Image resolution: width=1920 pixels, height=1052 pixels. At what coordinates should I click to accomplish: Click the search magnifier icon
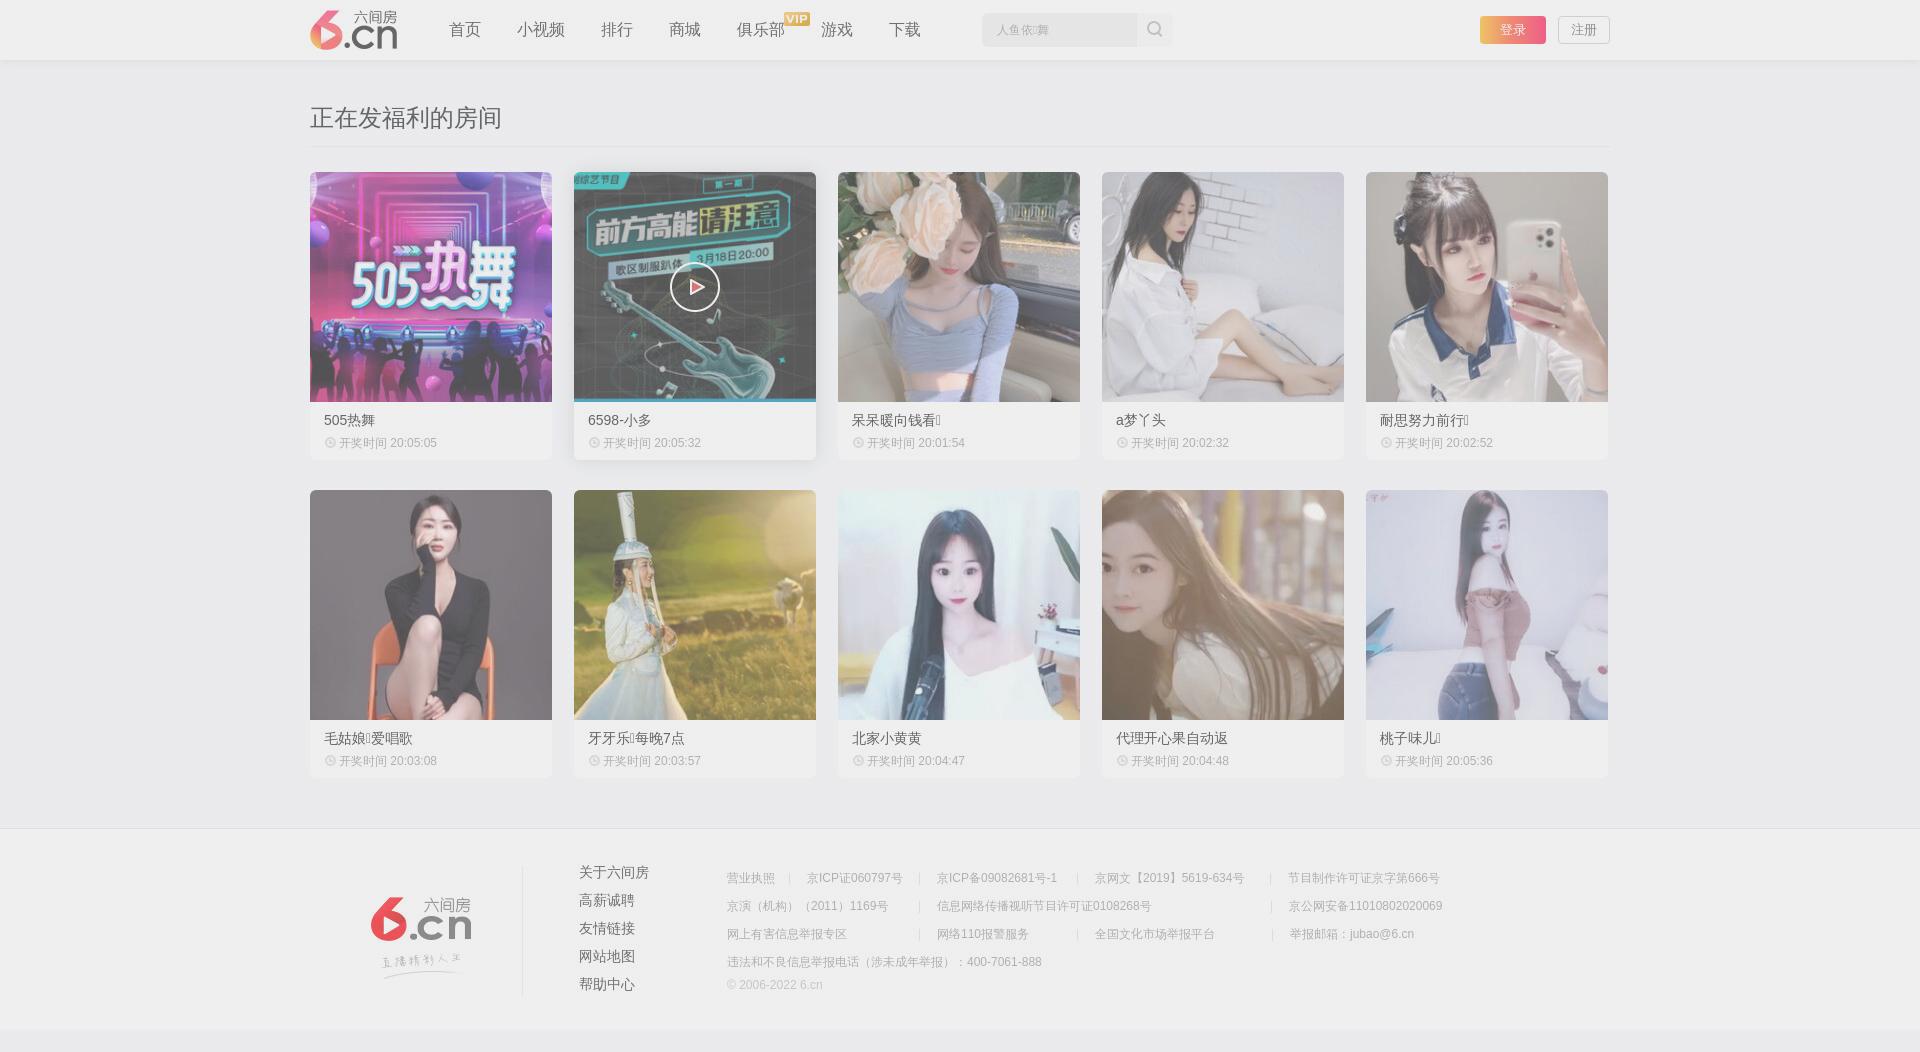pyautogui.click(x=1155, y=30)
